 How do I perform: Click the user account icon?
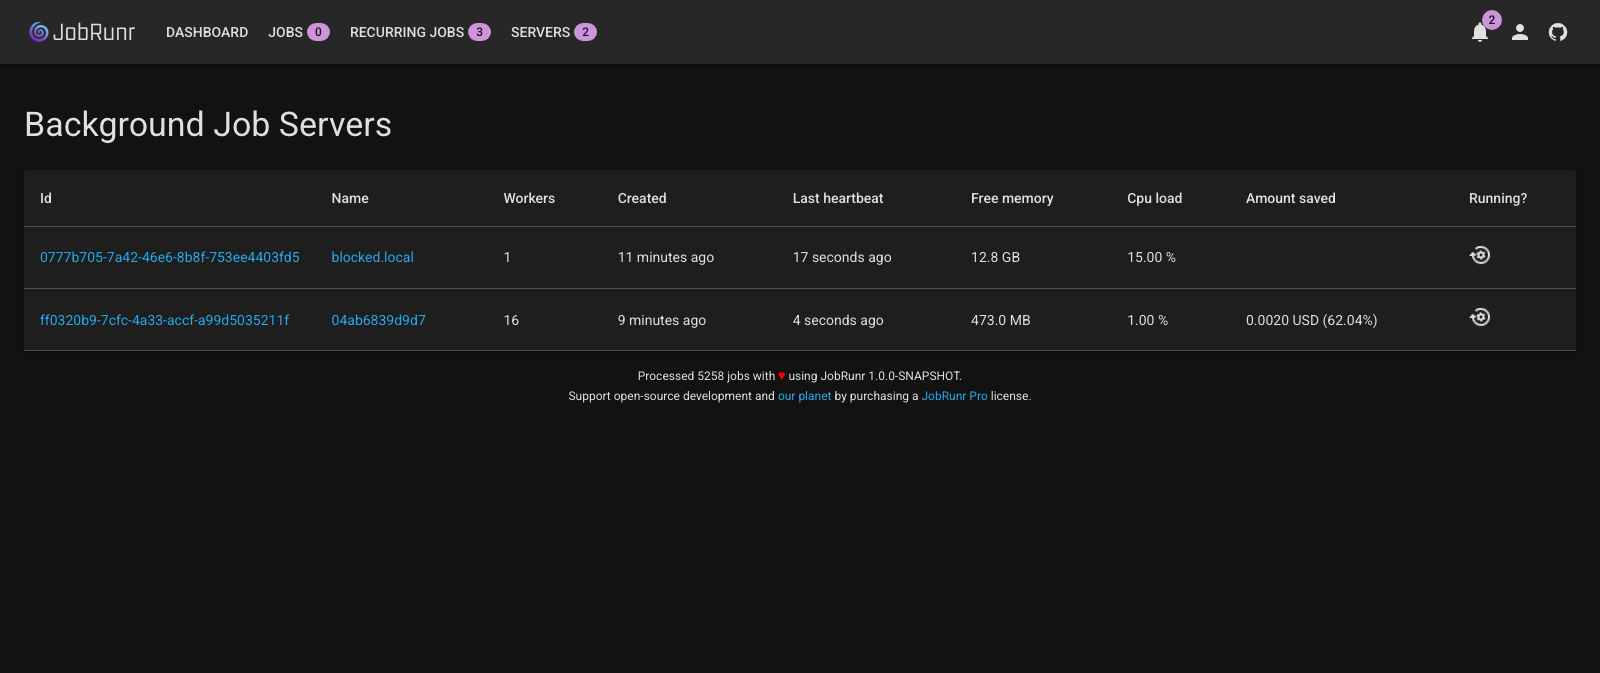point(1520,32)
